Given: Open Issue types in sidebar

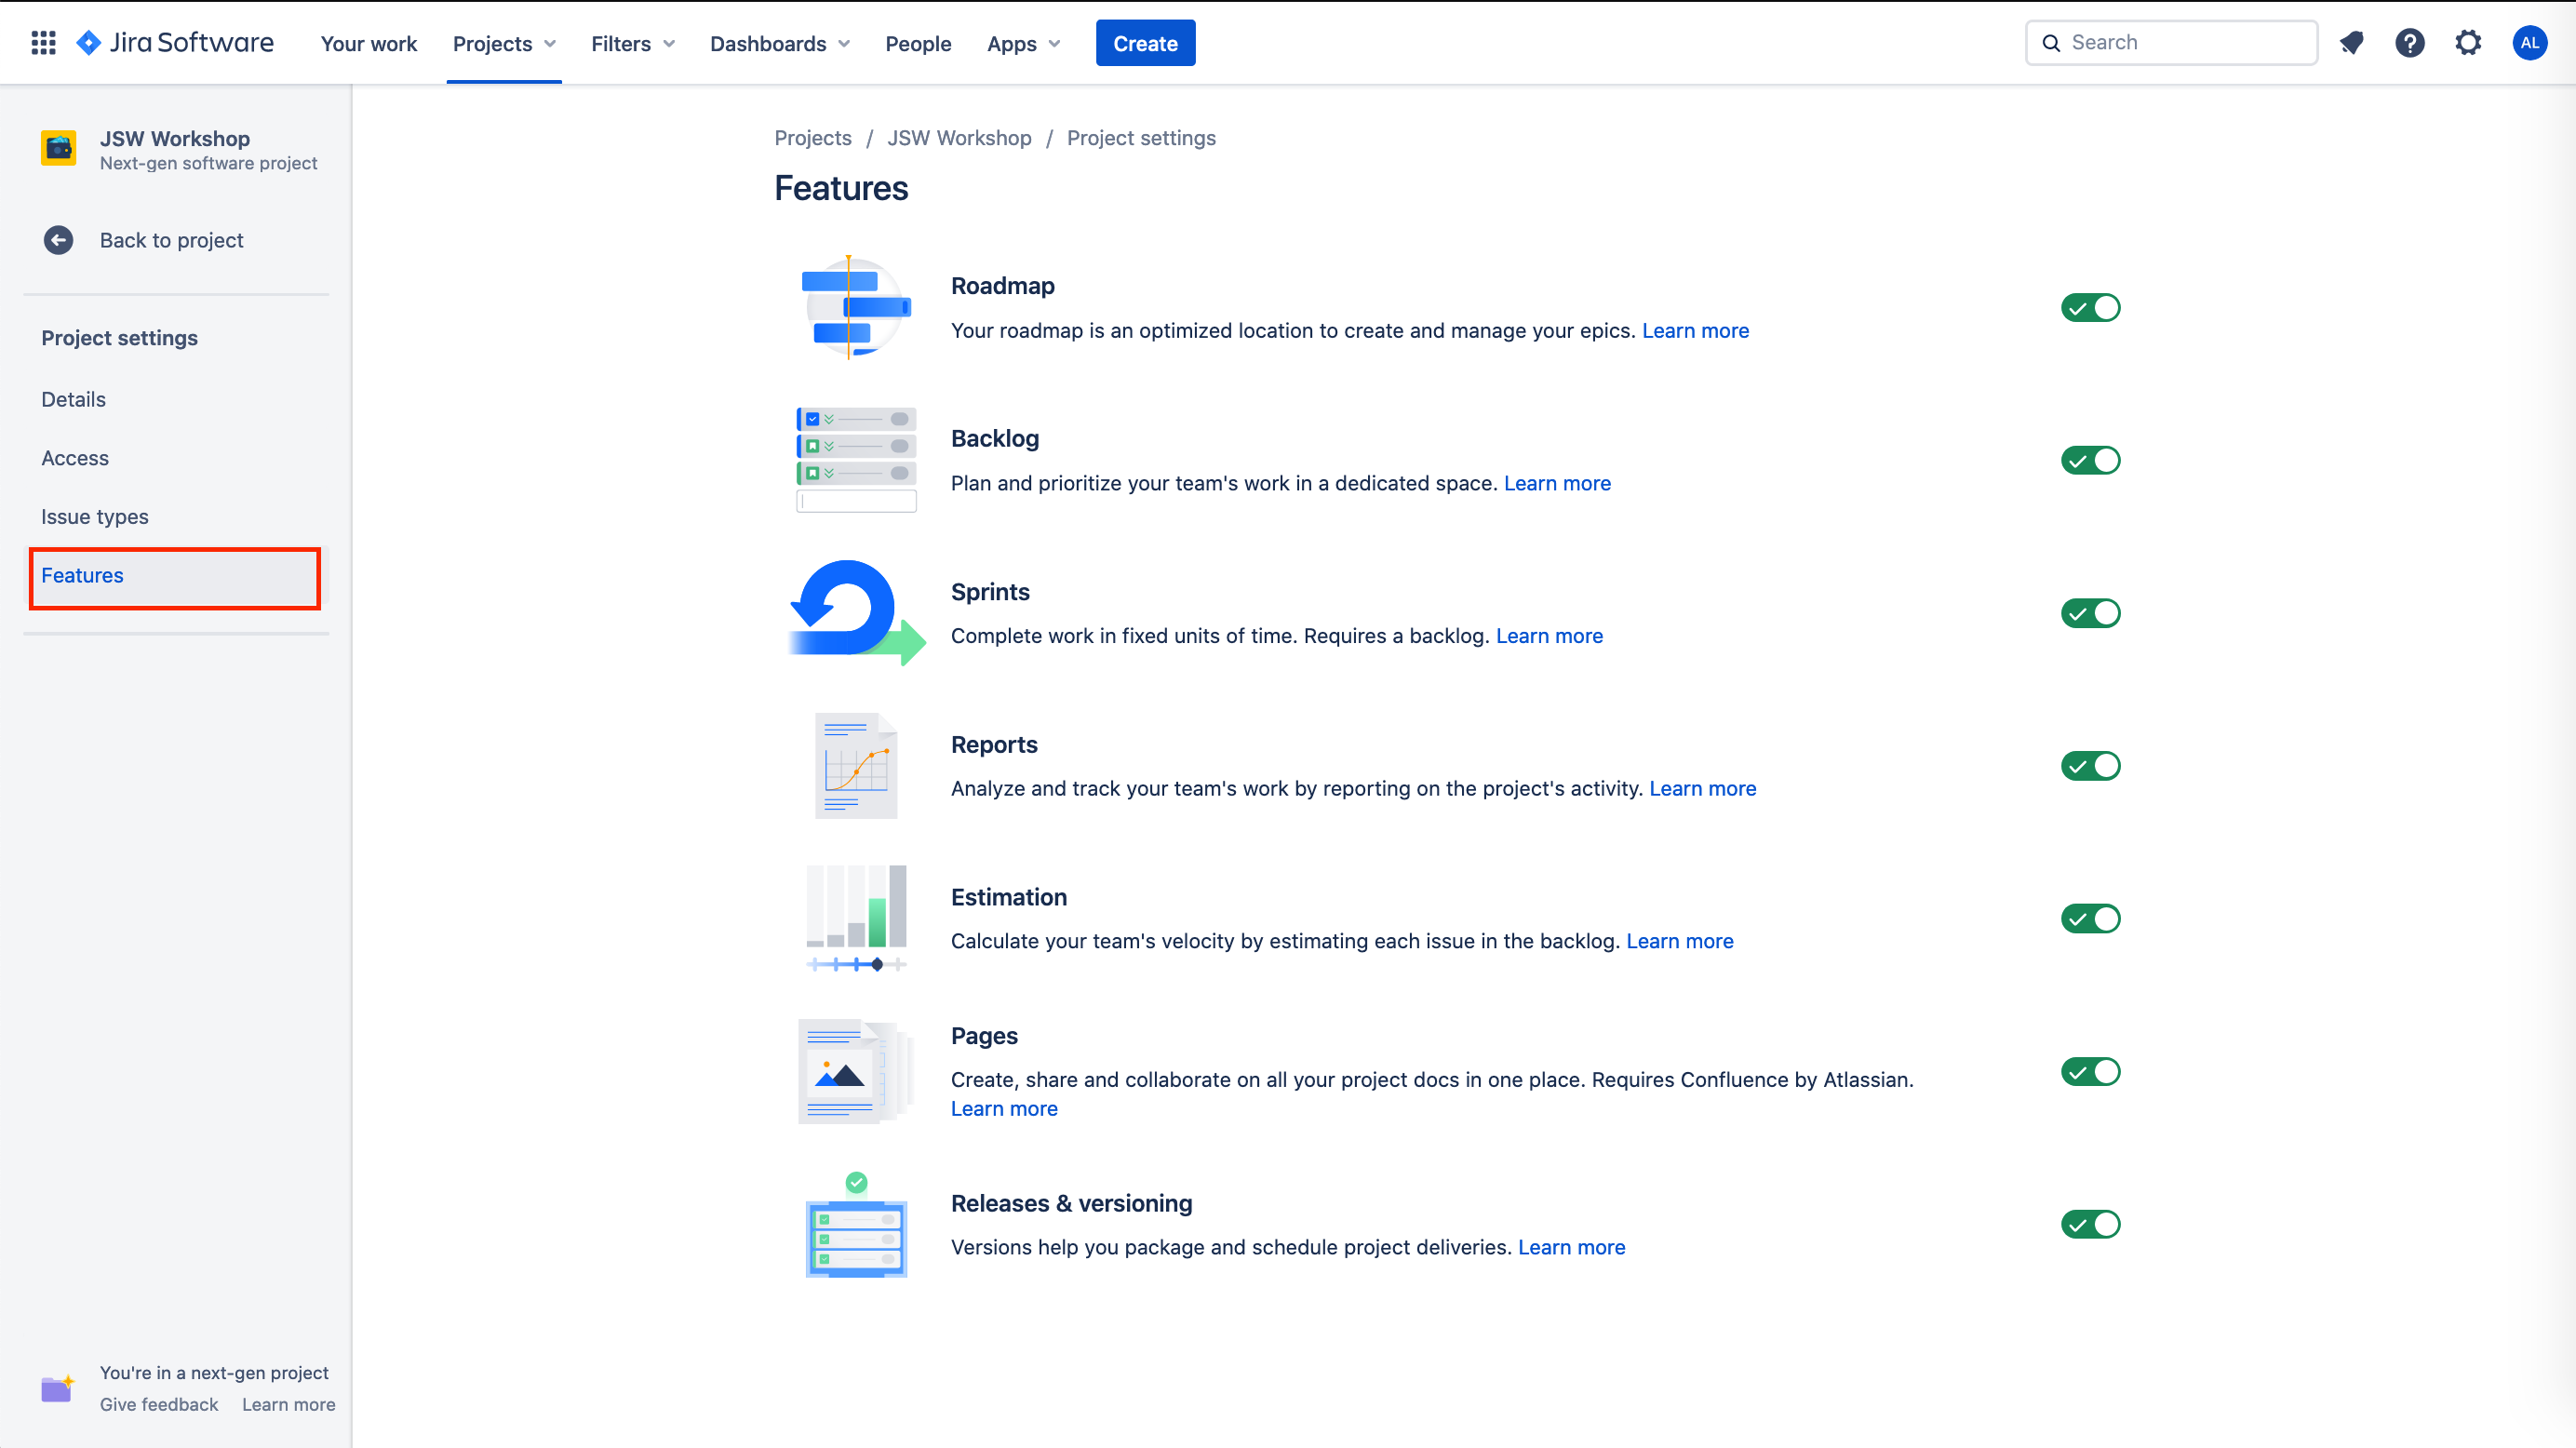Looking at the screenshot, I should [176, 517].
